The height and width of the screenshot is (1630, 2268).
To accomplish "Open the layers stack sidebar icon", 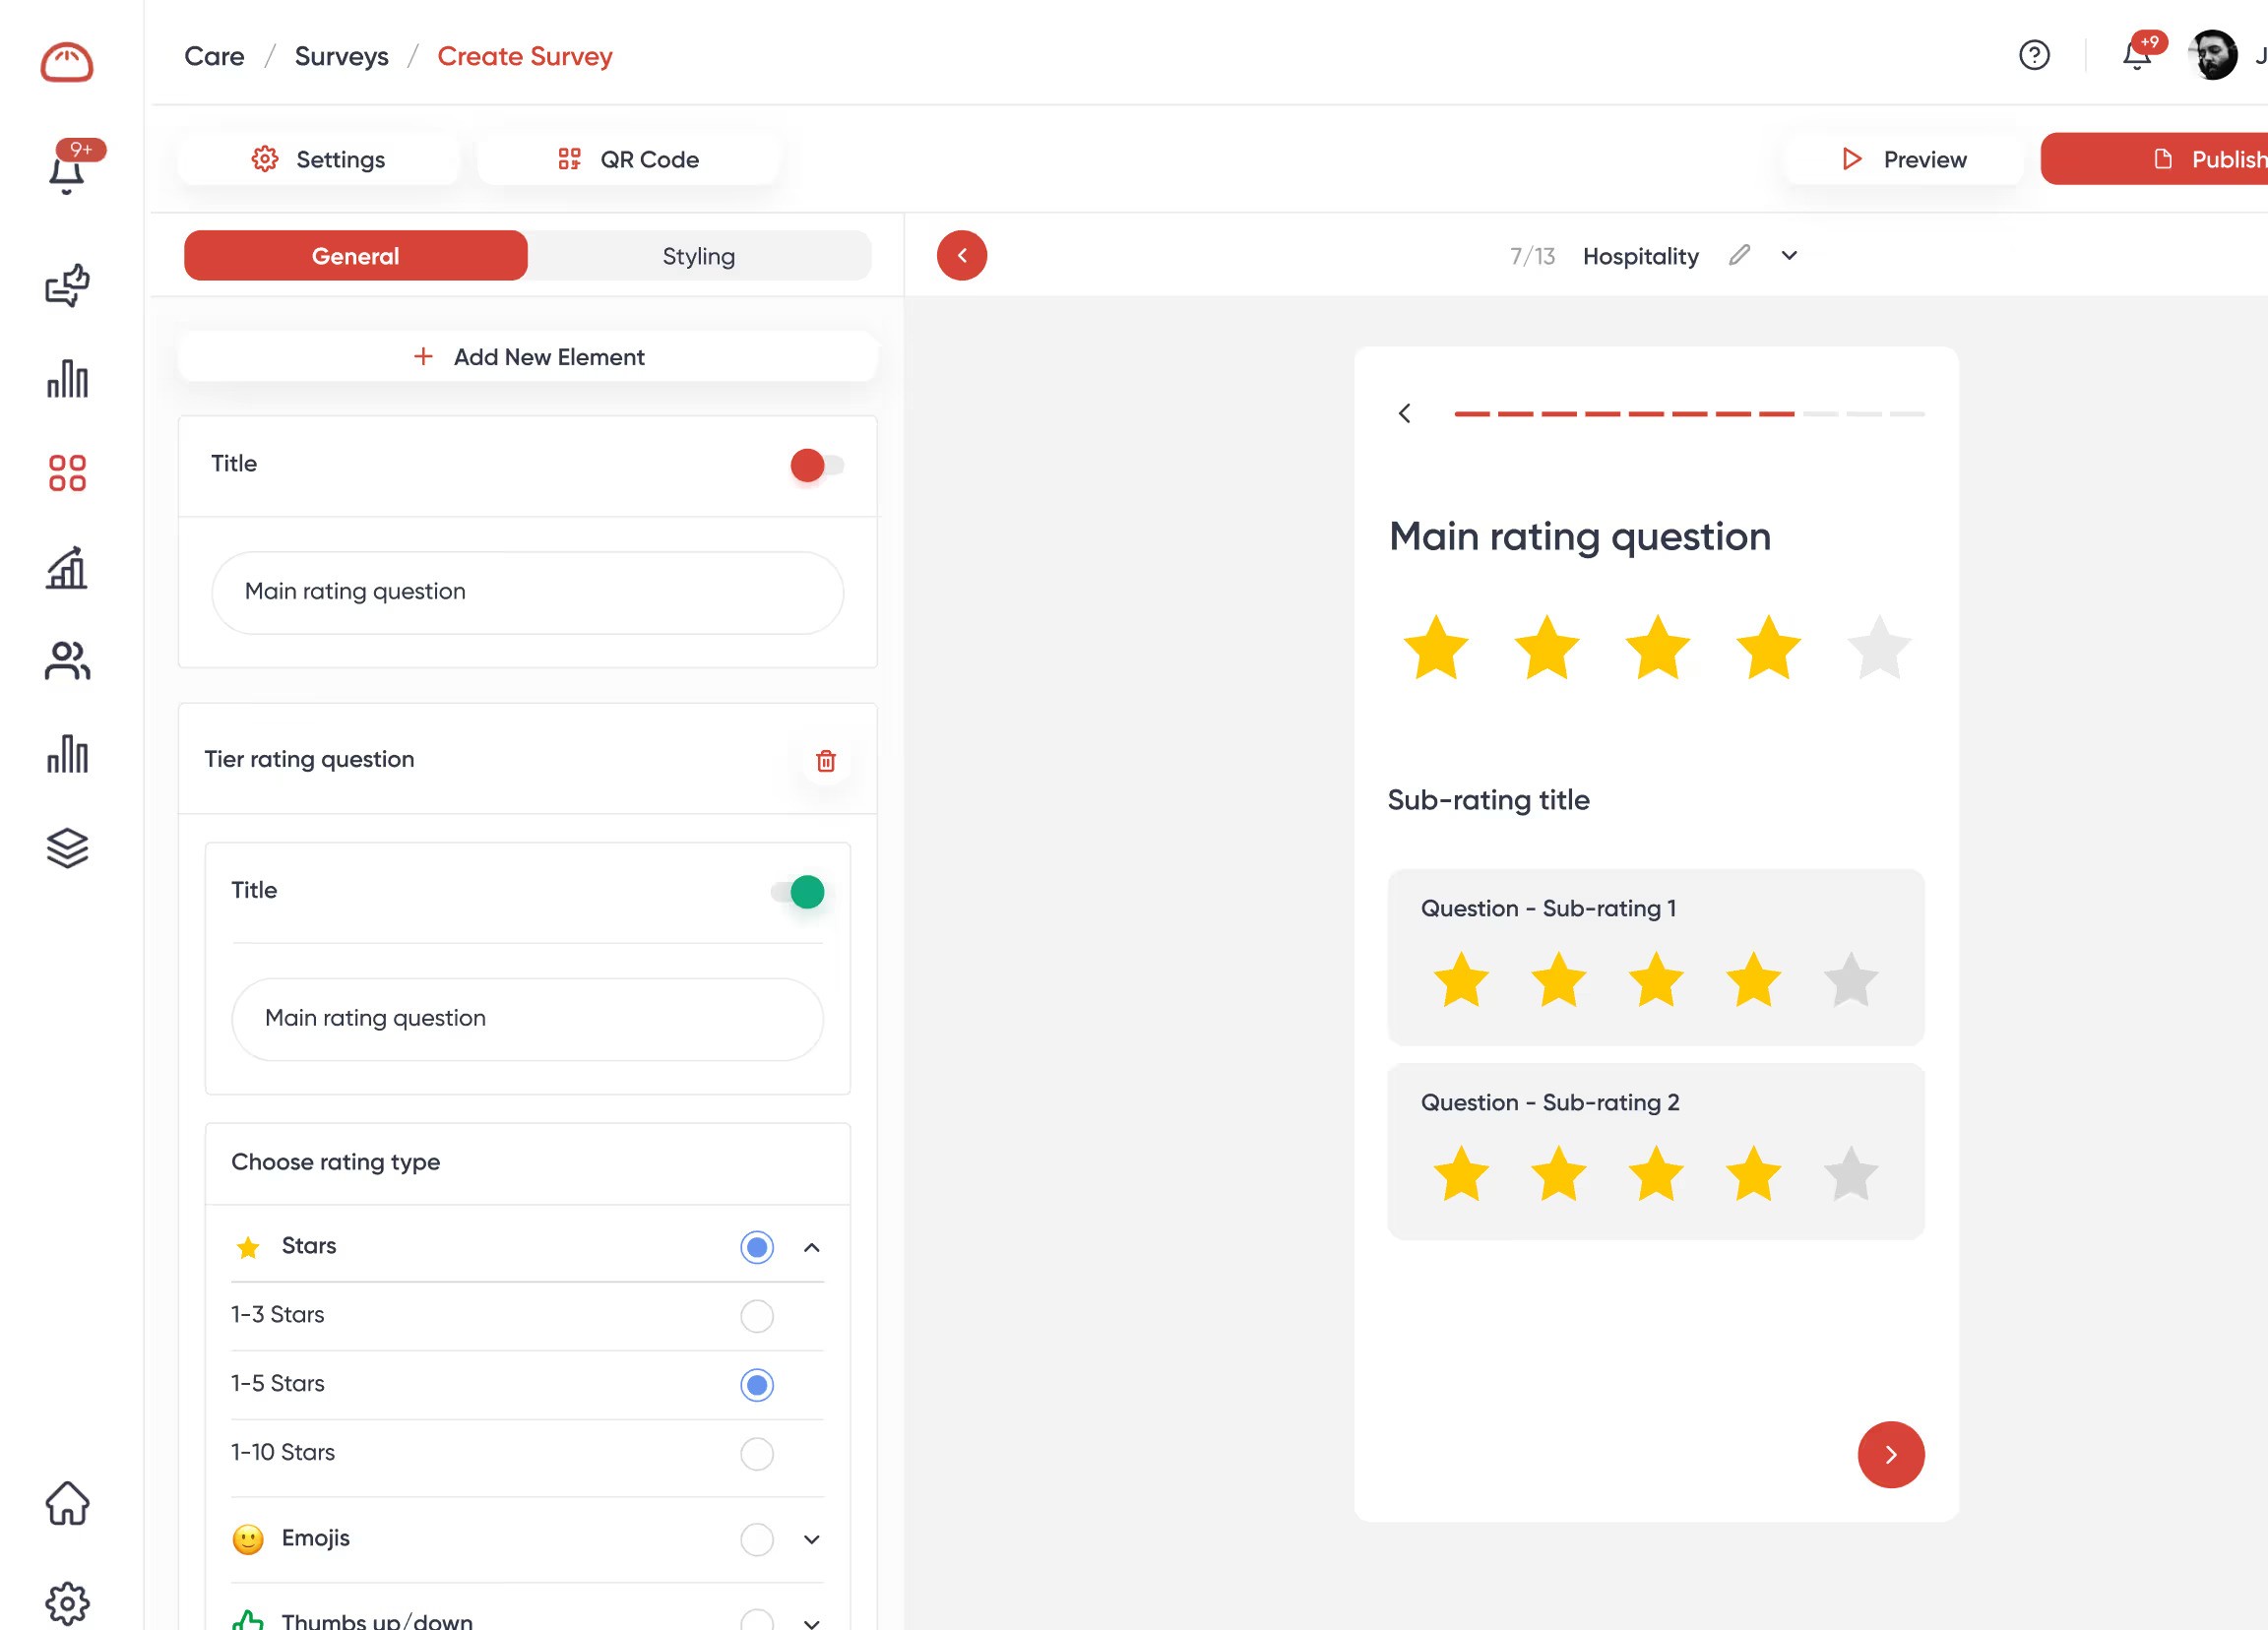I will 67,848.
